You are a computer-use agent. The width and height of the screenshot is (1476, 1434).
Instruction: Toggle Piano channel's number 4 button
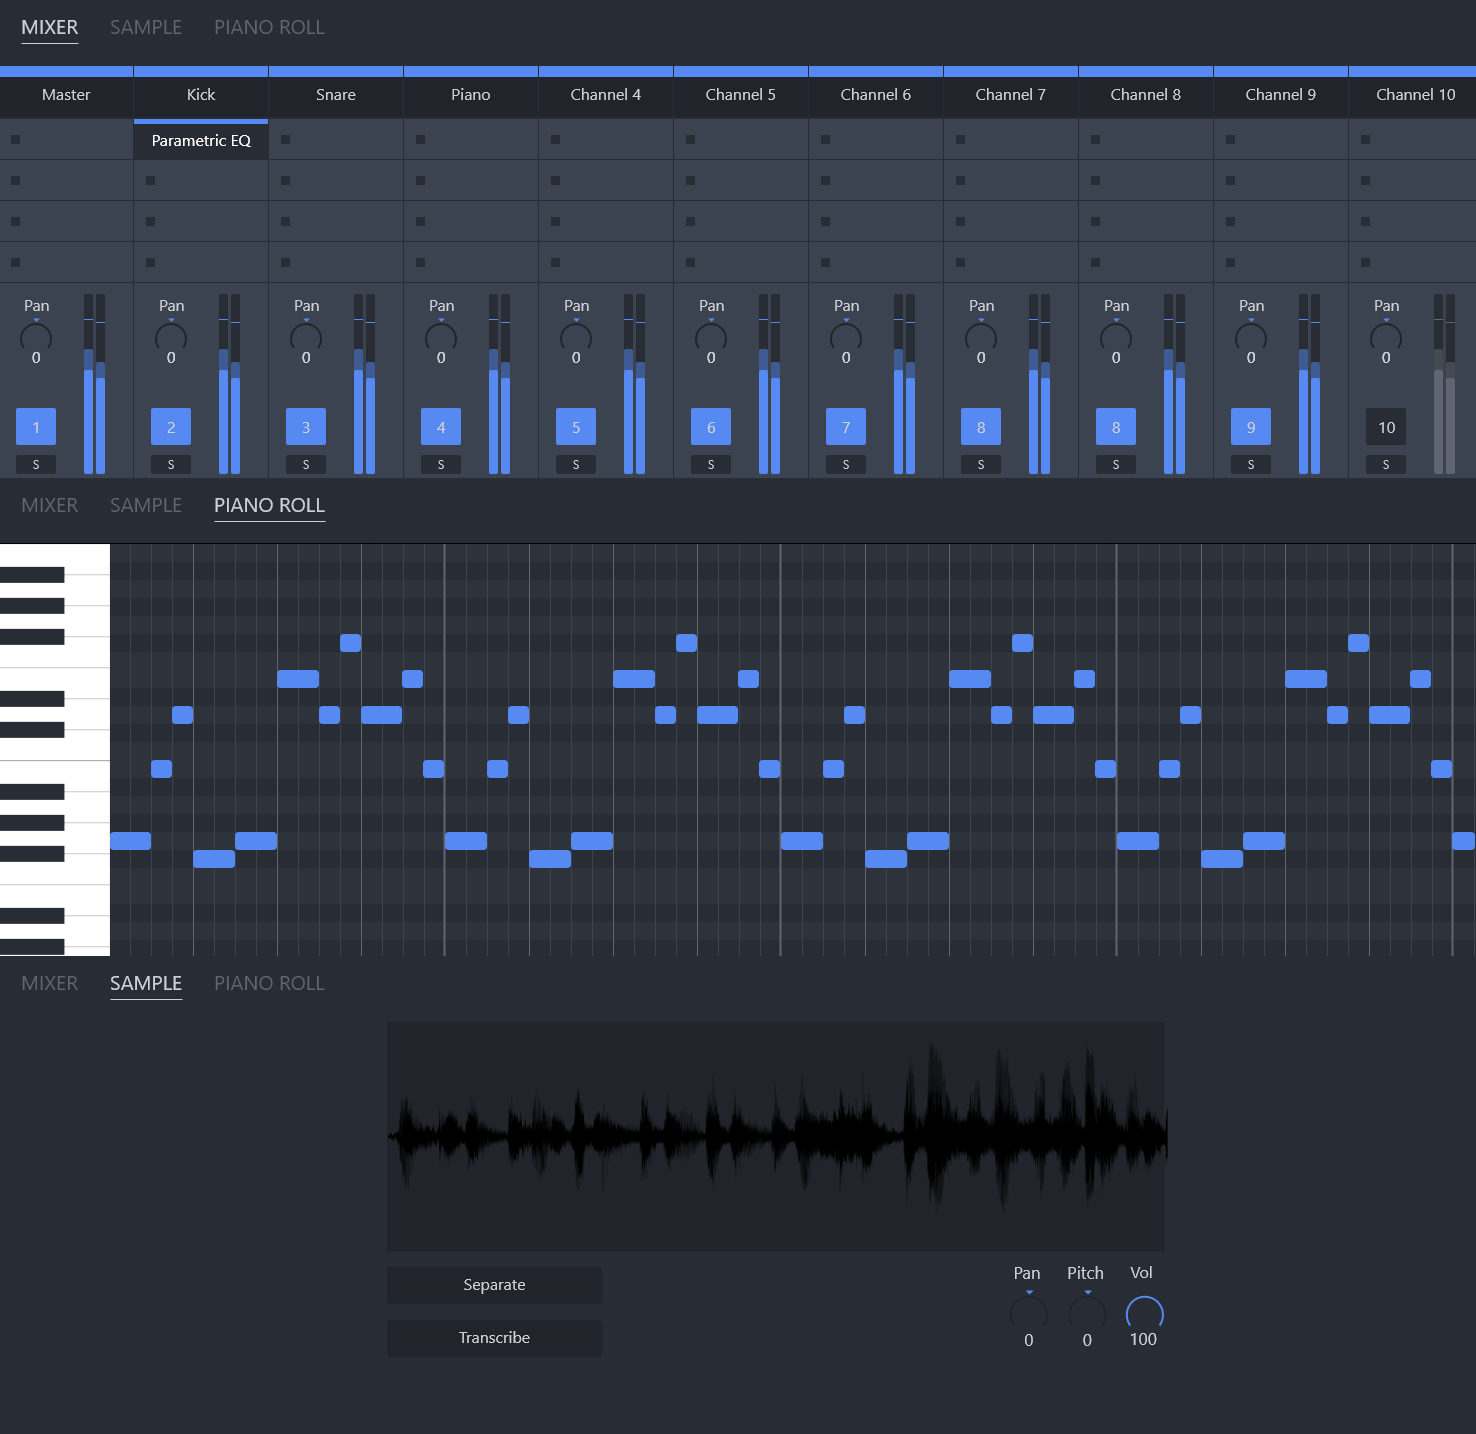[x=441, y=427]
